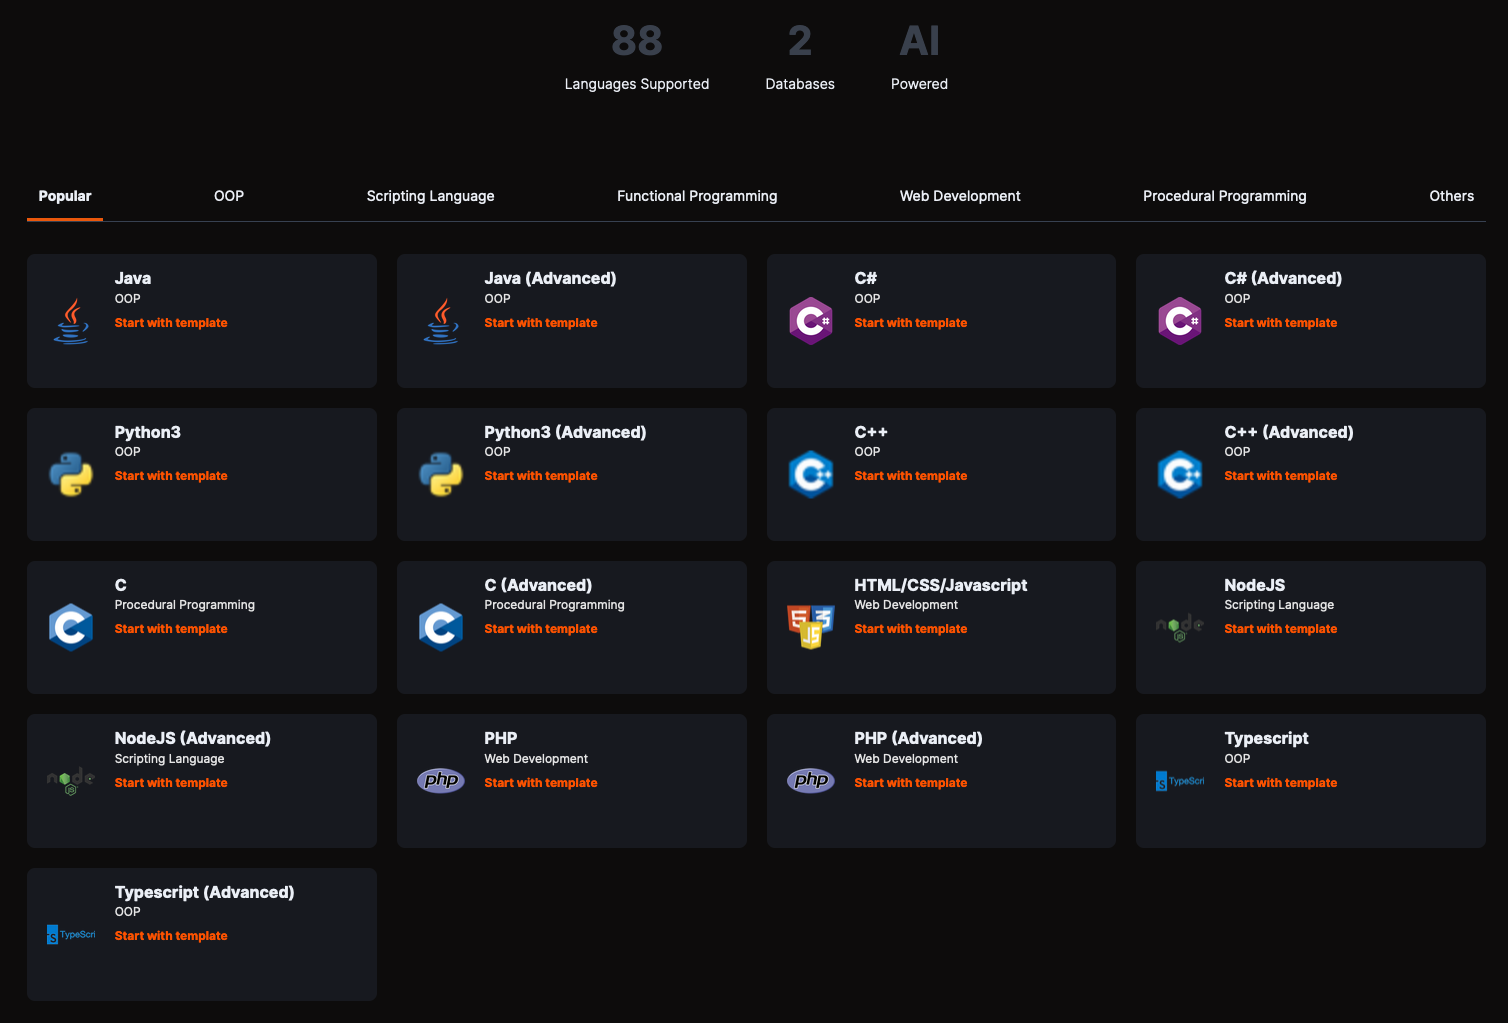This screenshot has width=1508, height=1023.
Task: Click the C++ blue hexagon icon
Action: pyautogui.click(x=810, y=474)
